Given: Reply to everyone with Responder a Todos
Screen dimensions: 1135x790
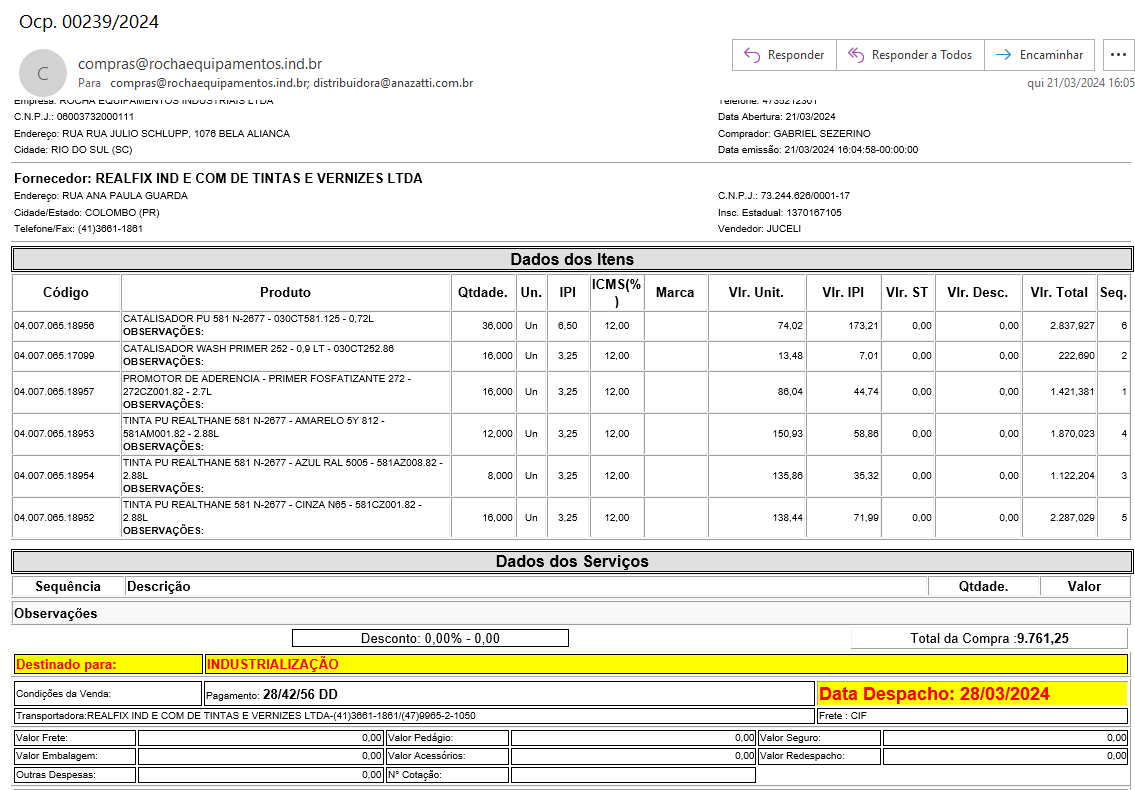Looking at the screenshot, I should pos(910,55).
